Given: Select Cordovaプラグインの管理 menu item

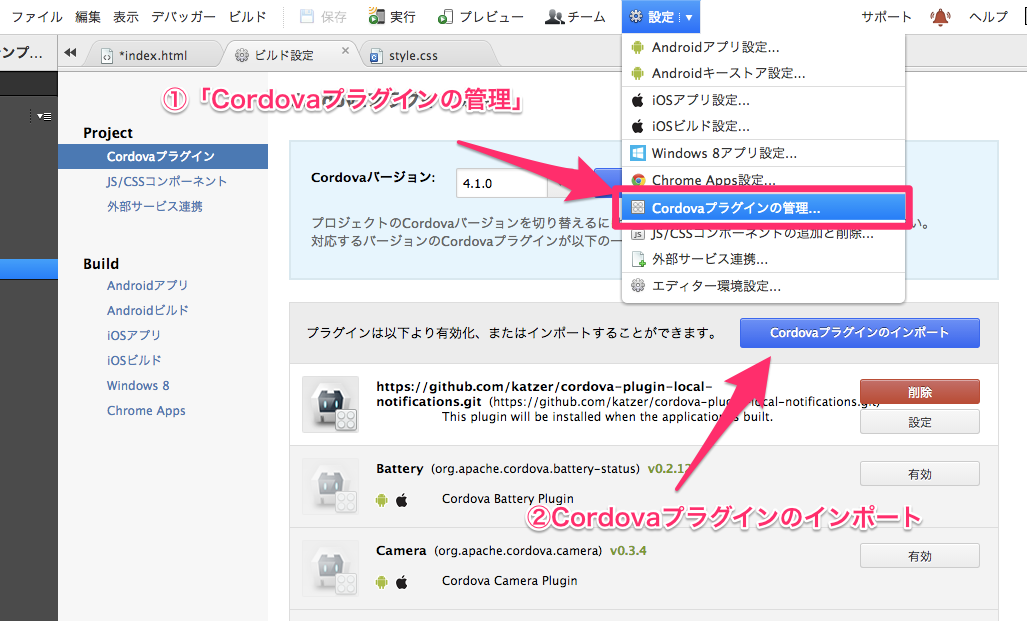Looking at the screenshot, I should (735, 209).
